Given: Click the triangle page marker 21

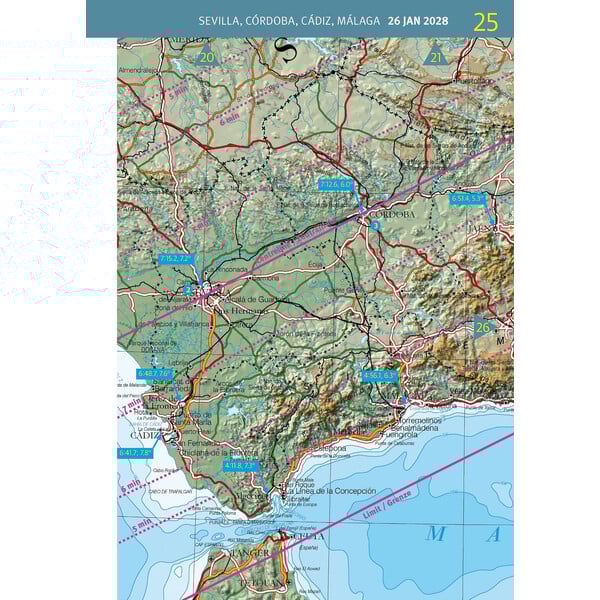Looking at the screenshot, I should click(x=435, y=55).
